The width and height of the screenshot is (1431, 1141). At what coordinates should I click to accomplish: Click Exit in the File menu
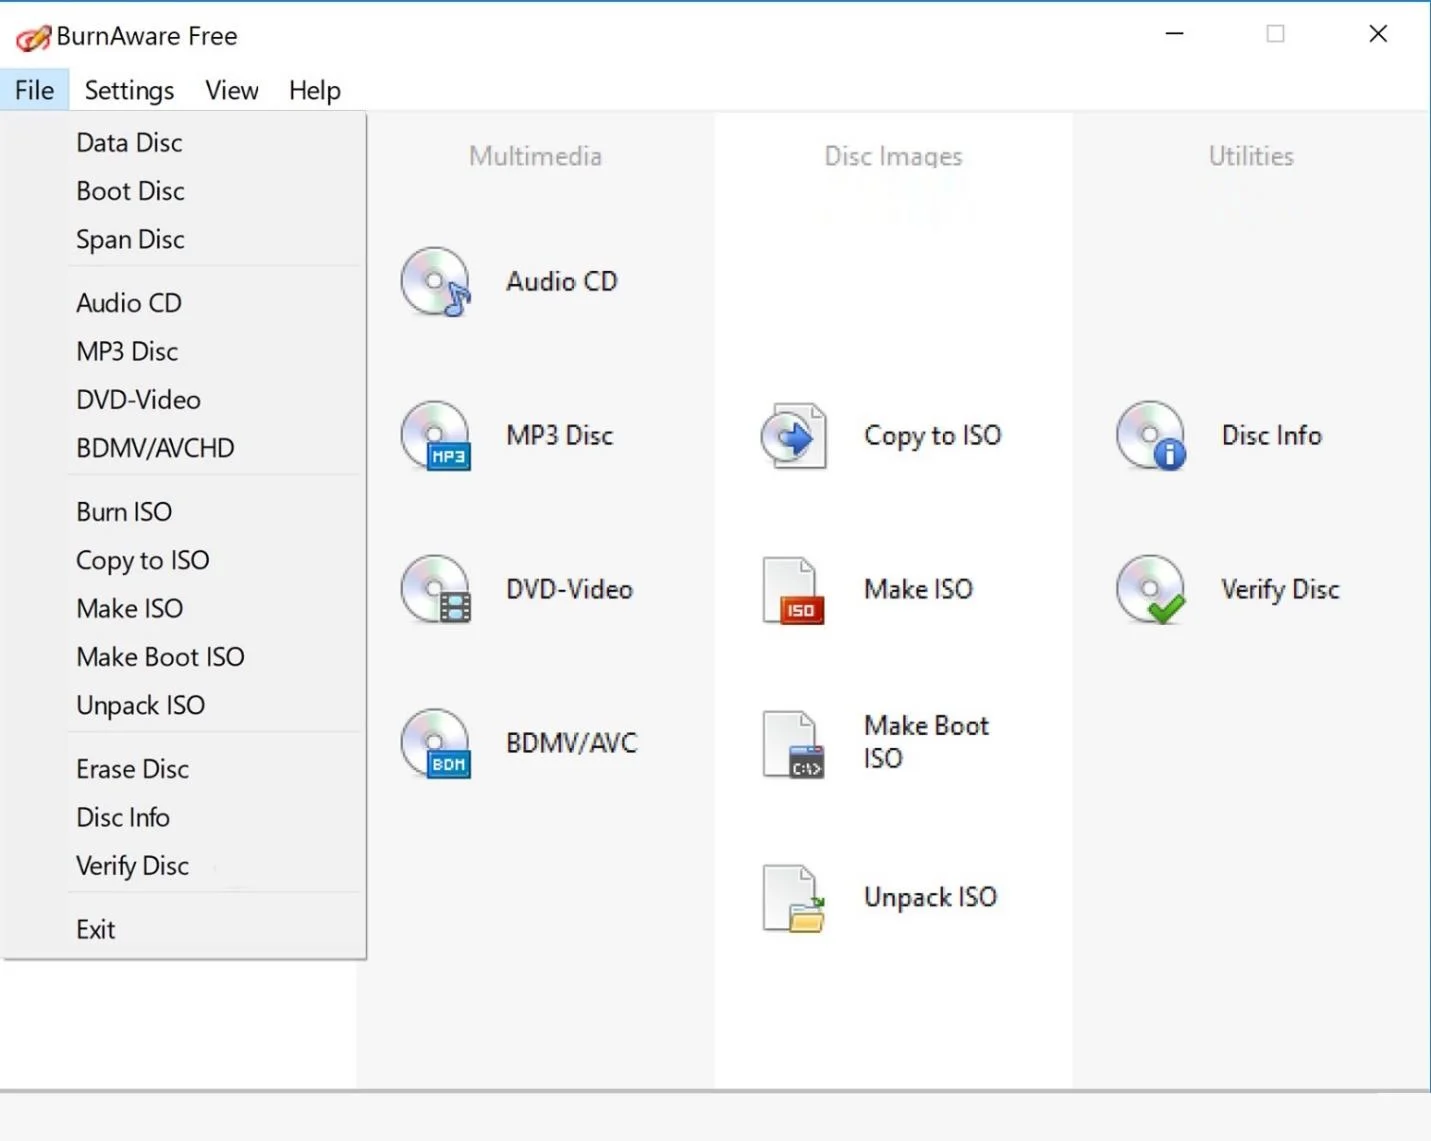tap(184, 930)
